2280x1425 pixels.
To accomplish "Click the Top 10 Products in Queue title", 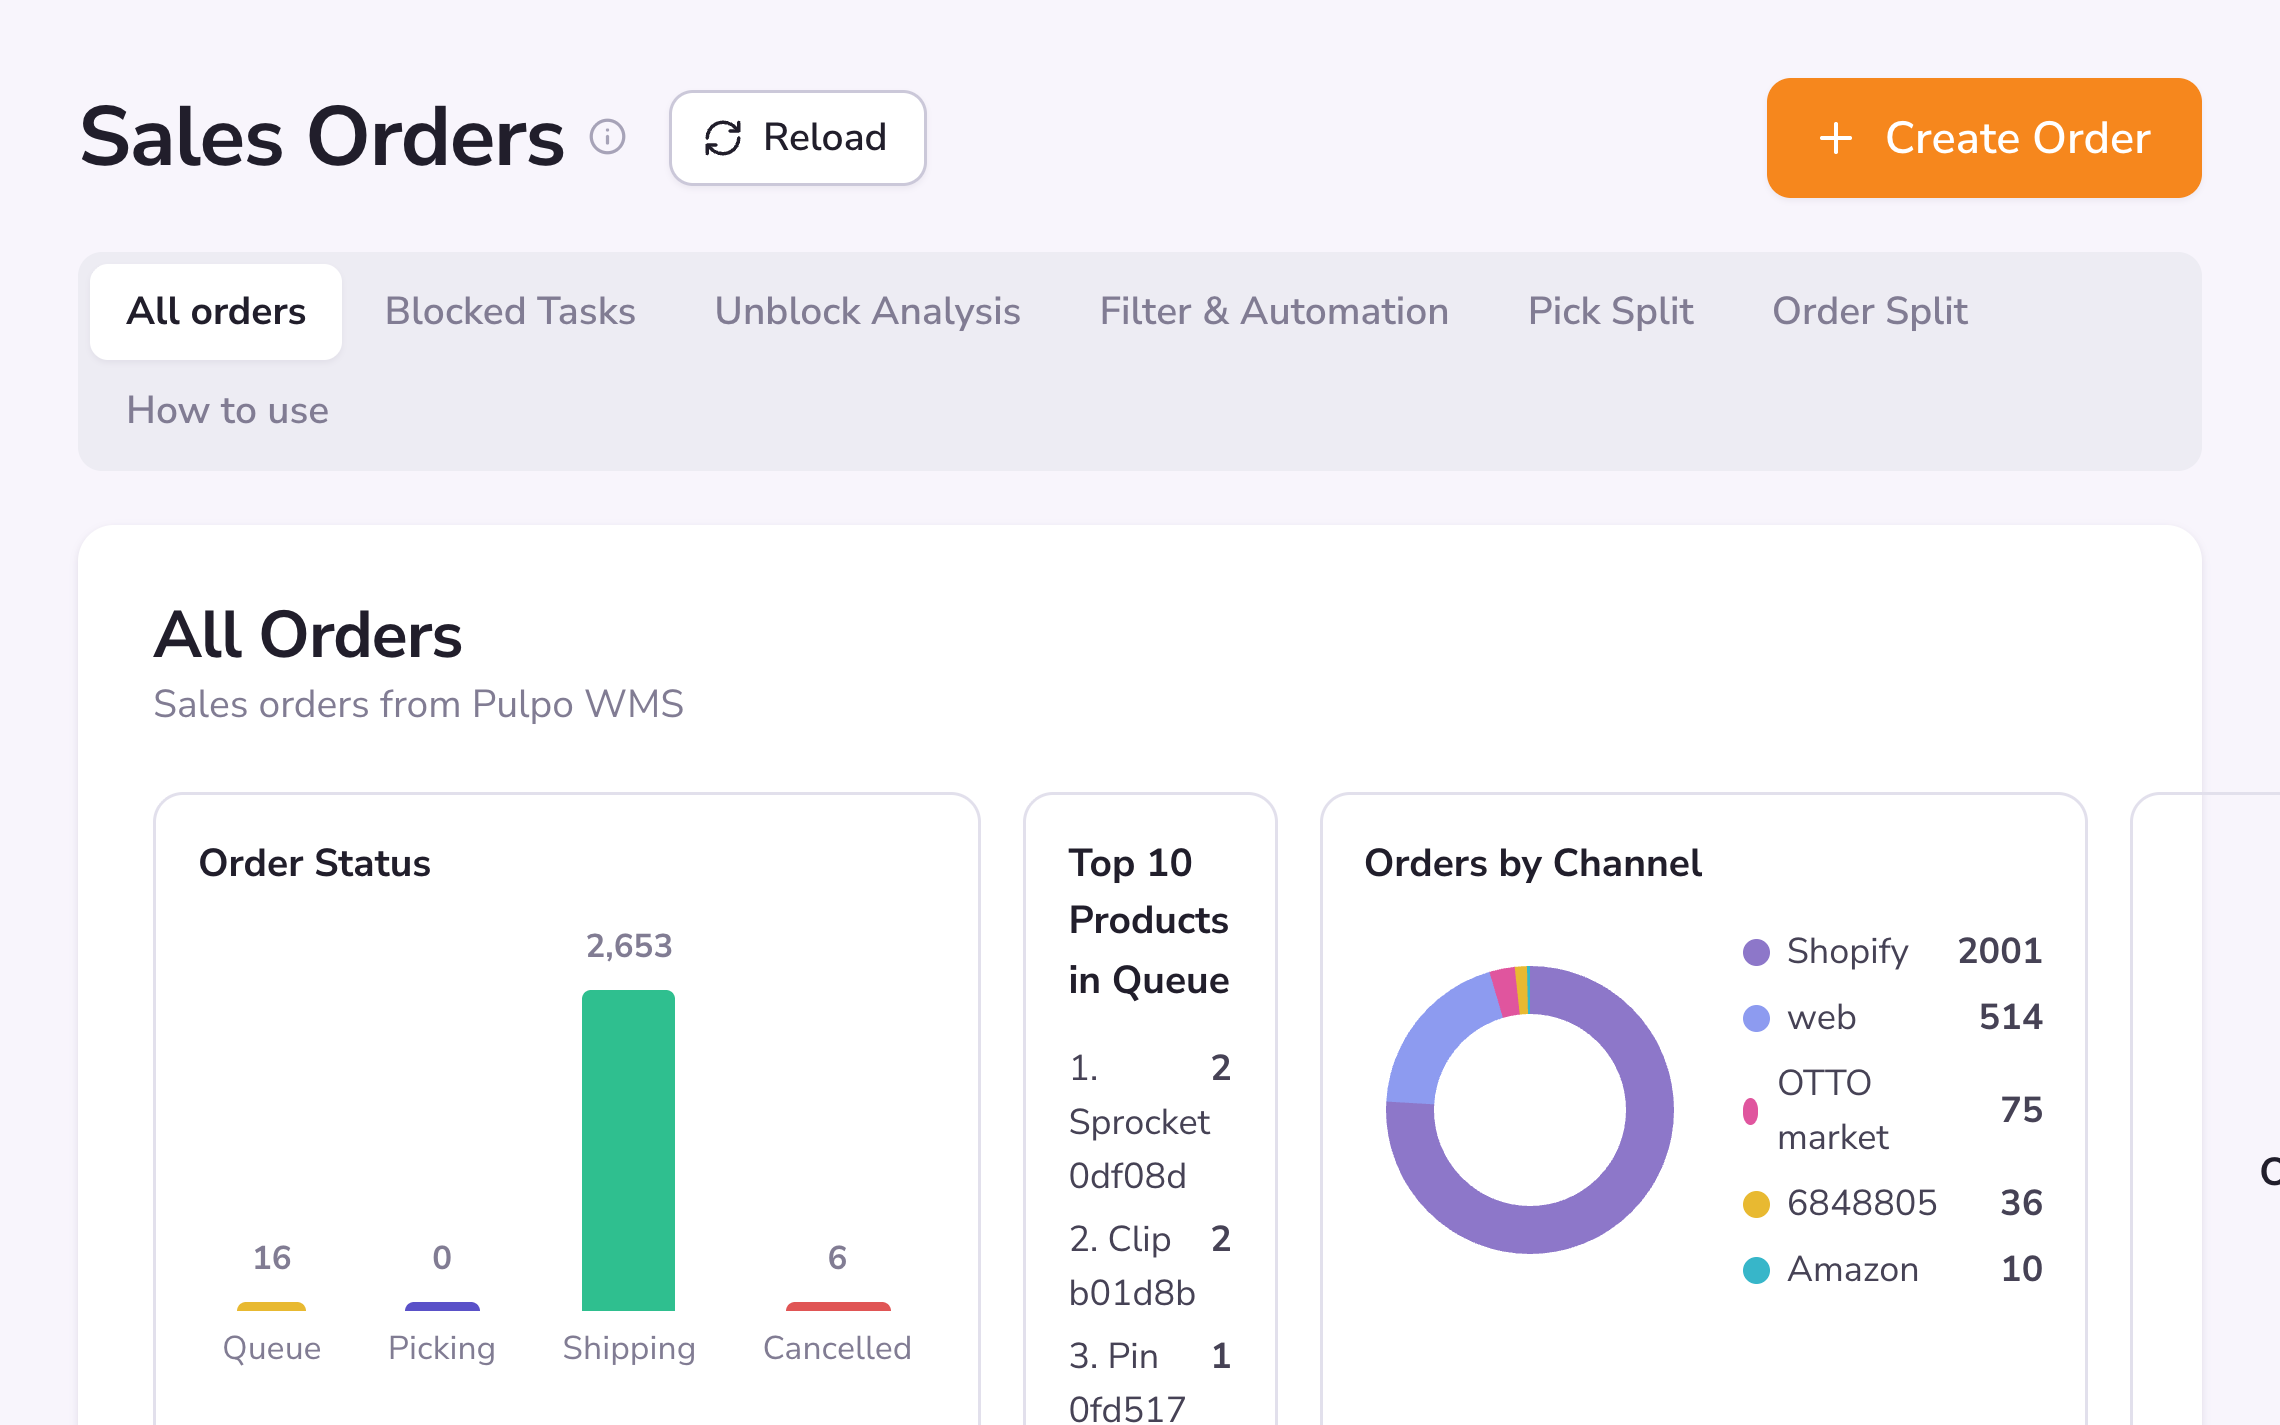I will pos(1149,921).
